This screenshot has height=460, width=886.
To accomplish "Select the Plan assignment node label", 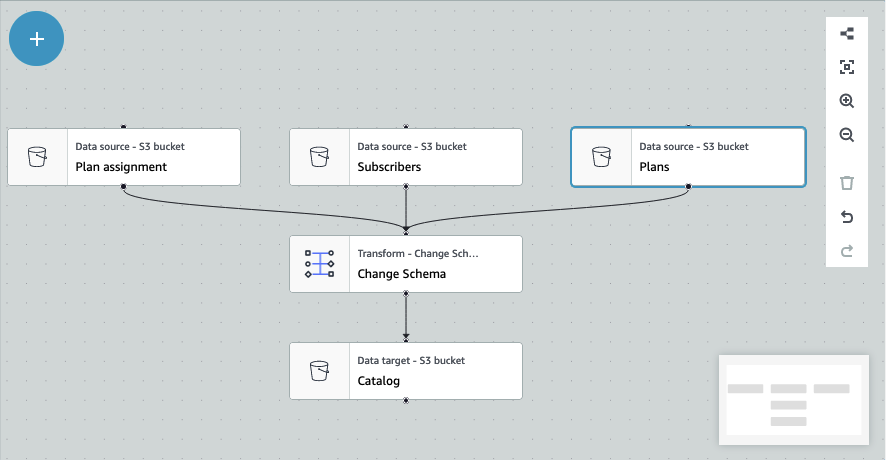I will click(x=121, y=167).
